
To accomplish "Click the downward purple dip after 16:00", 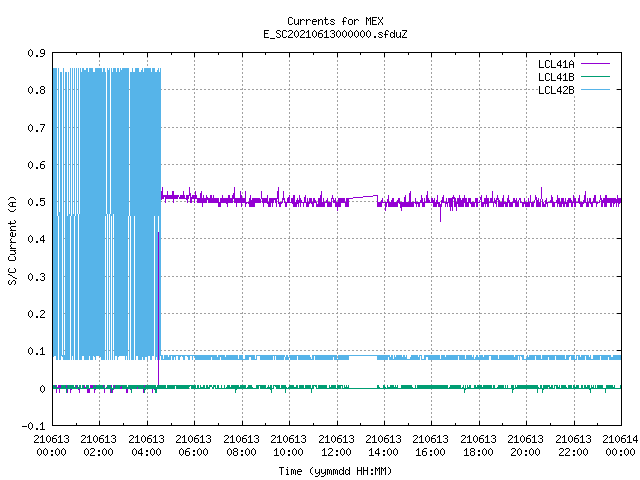I will 440,213.
